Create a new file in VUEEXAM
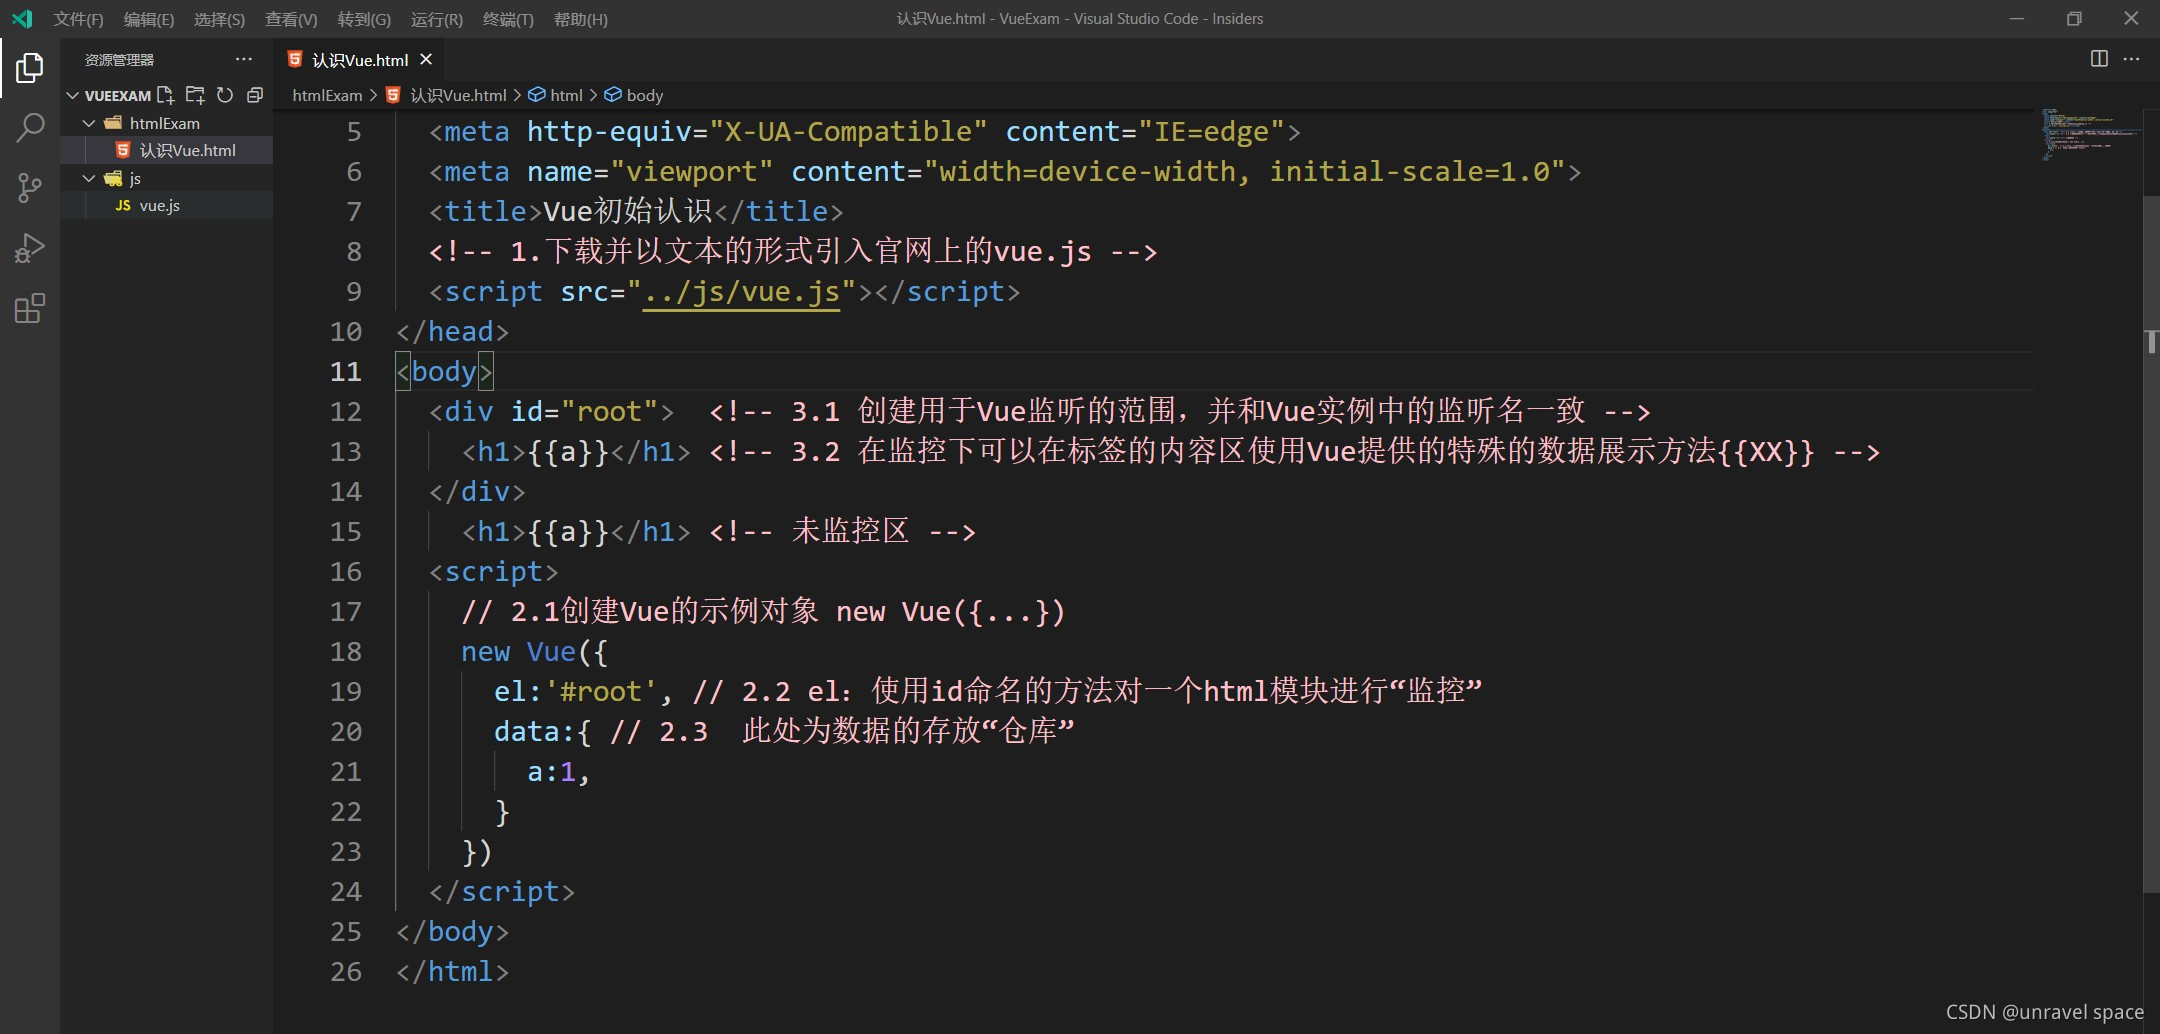2160x1034 pixels. (x=166, y=95)
